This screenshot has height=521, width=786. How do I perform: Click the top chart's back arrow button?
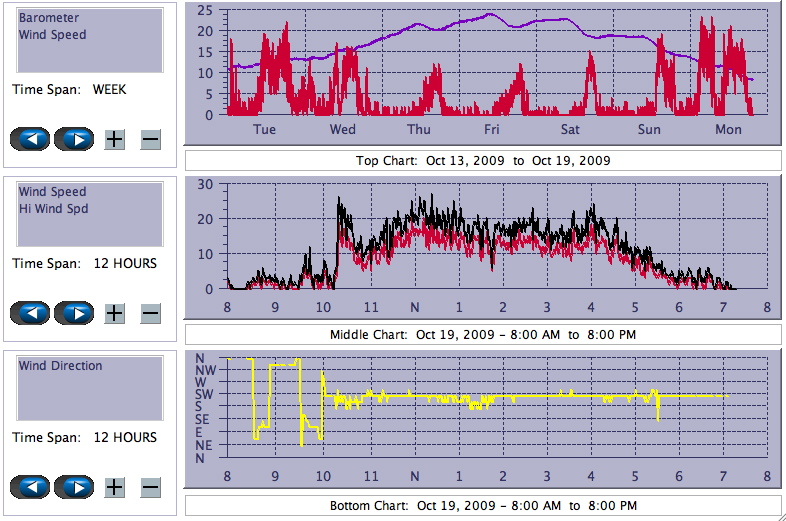point(30,139)
